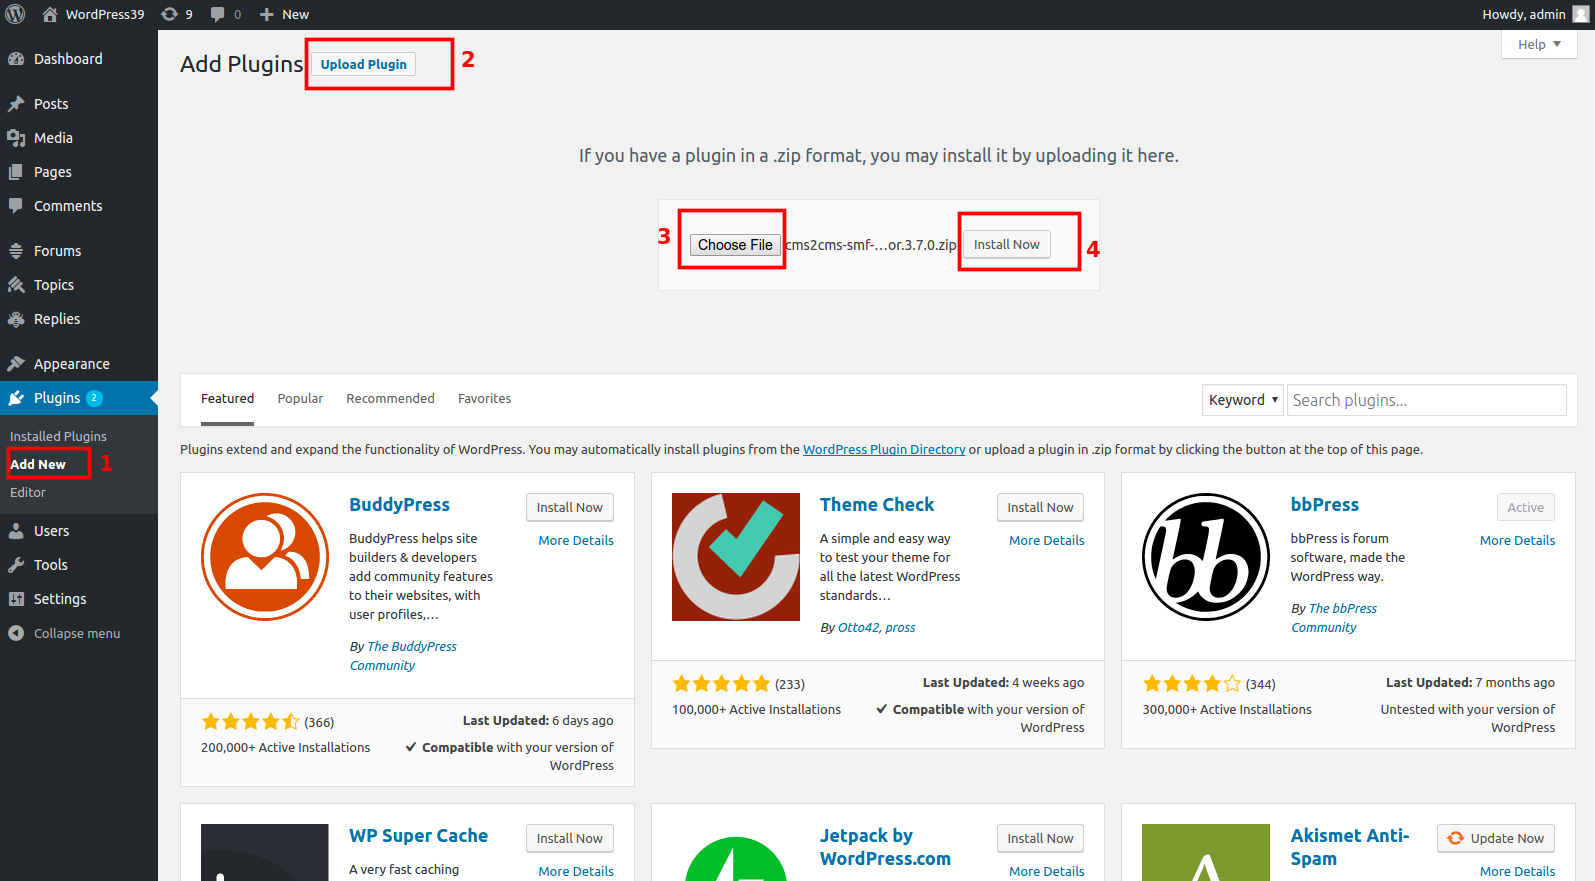The image size is (1595, 881).
Task: Click the Plugins plug icon
Action: click(16, 398)
